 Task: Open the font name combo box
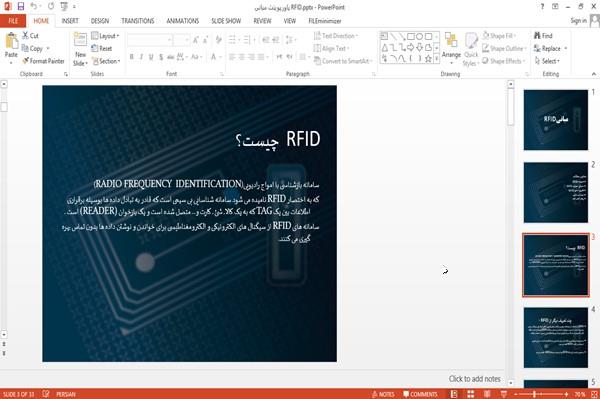(x=150, y=40)
